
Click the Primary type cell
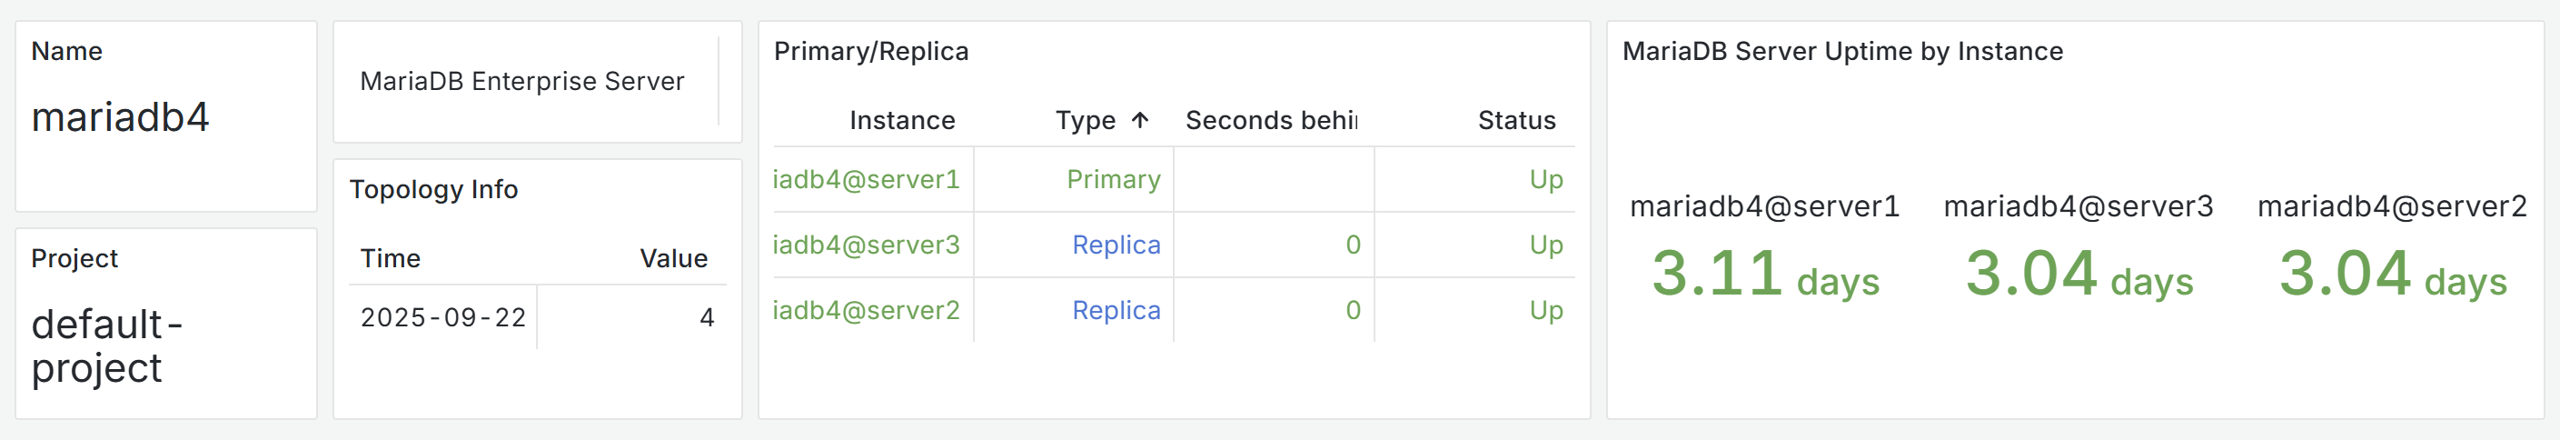click(1113, 180)
